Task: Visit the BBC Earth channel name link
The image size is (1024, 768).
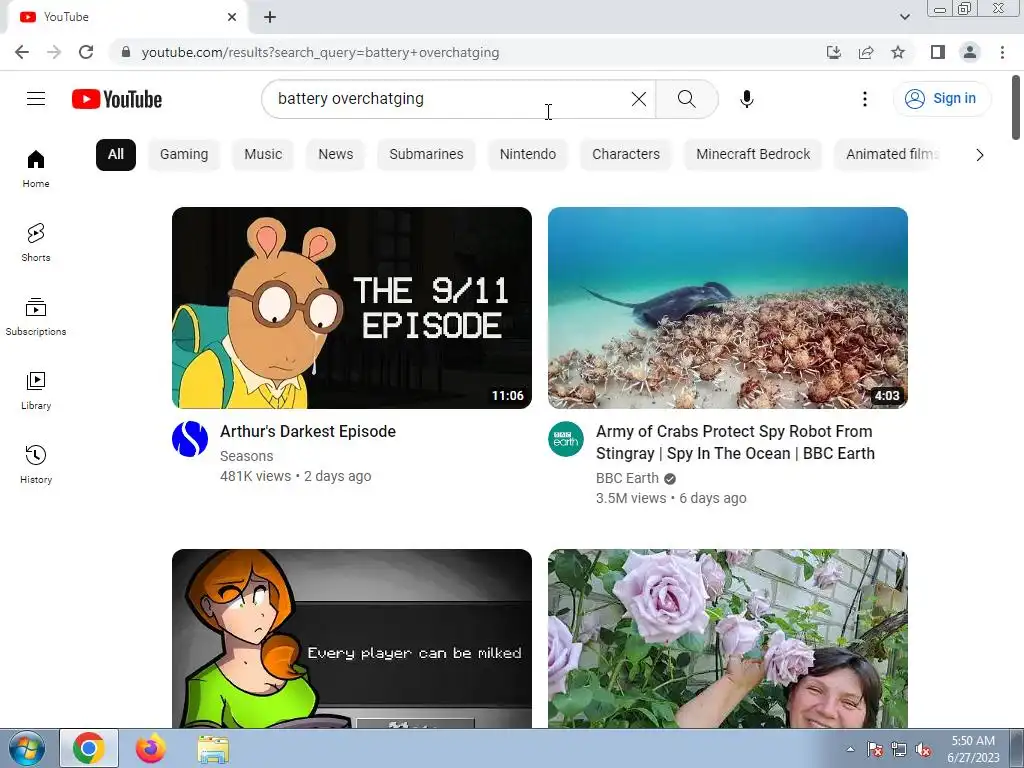Action: [x=627, y=478]
